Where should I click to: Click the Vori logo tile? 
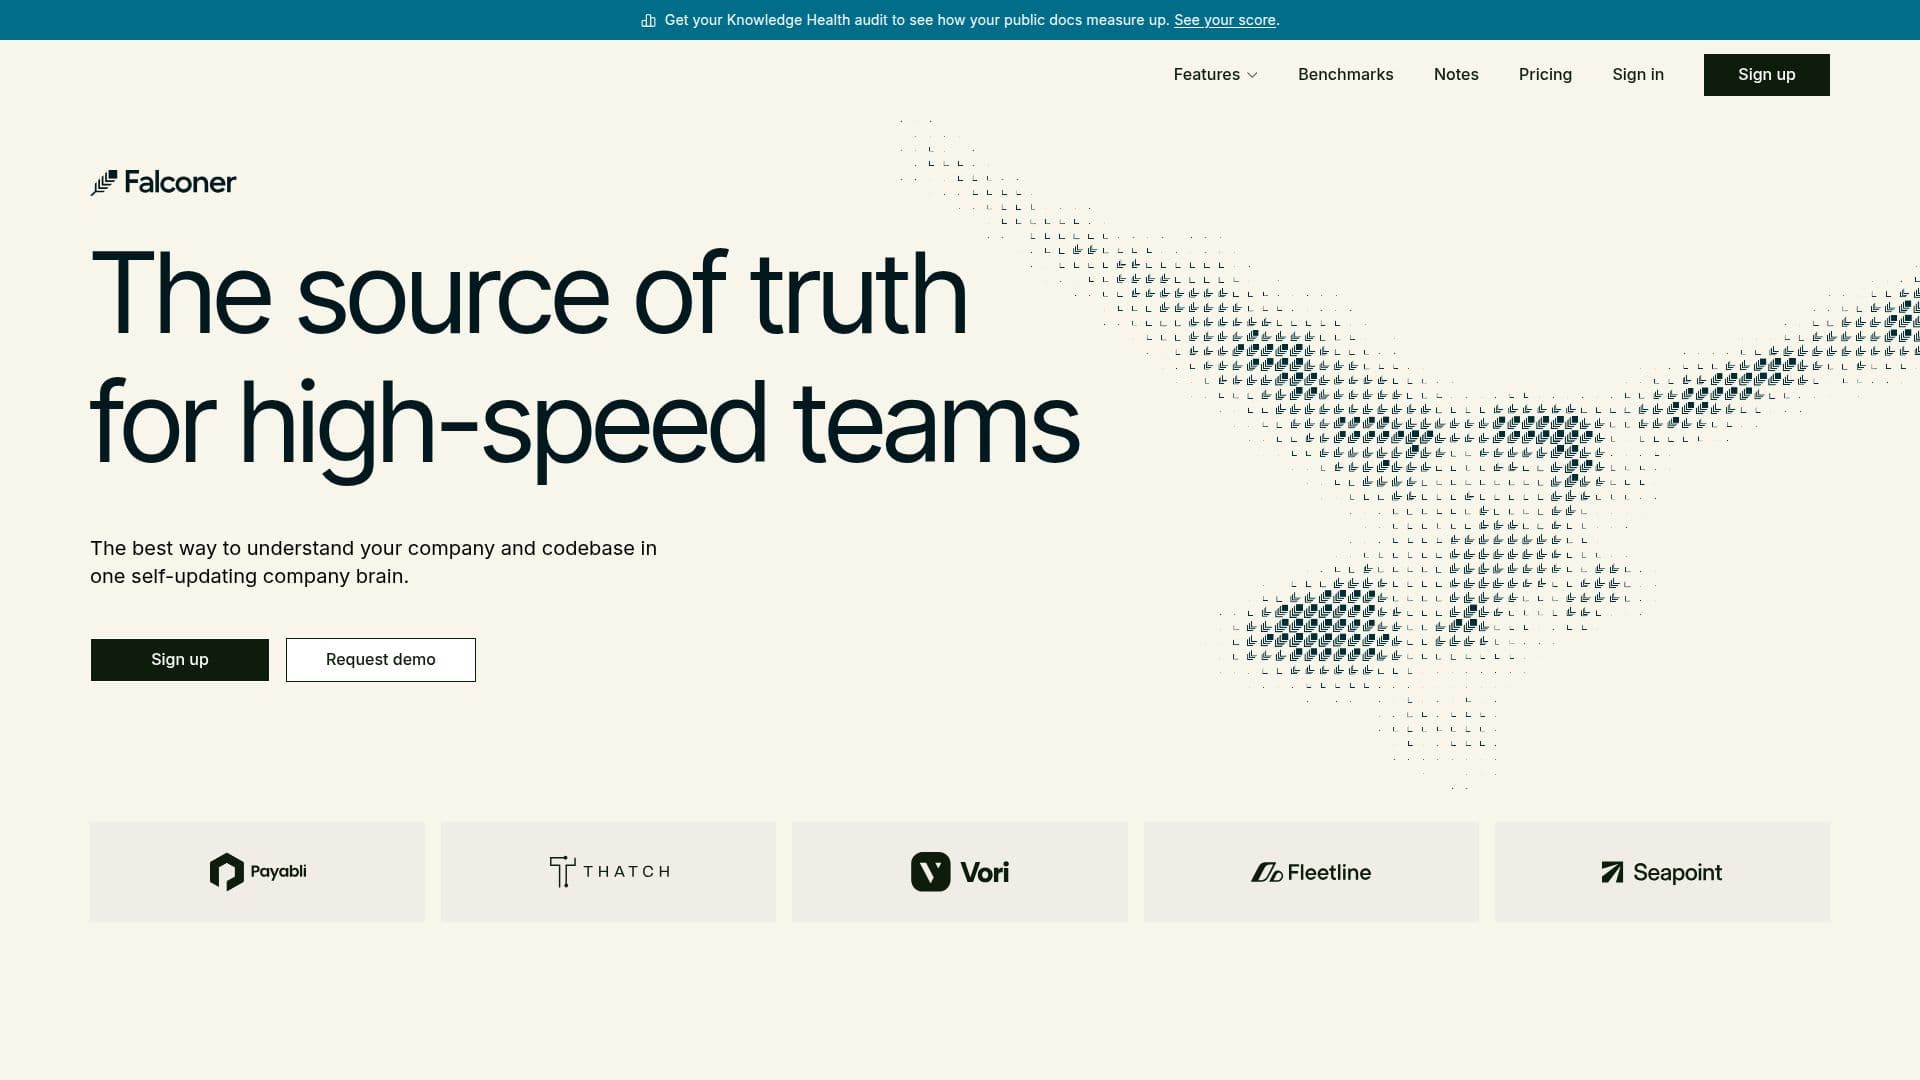coord(960,872)
